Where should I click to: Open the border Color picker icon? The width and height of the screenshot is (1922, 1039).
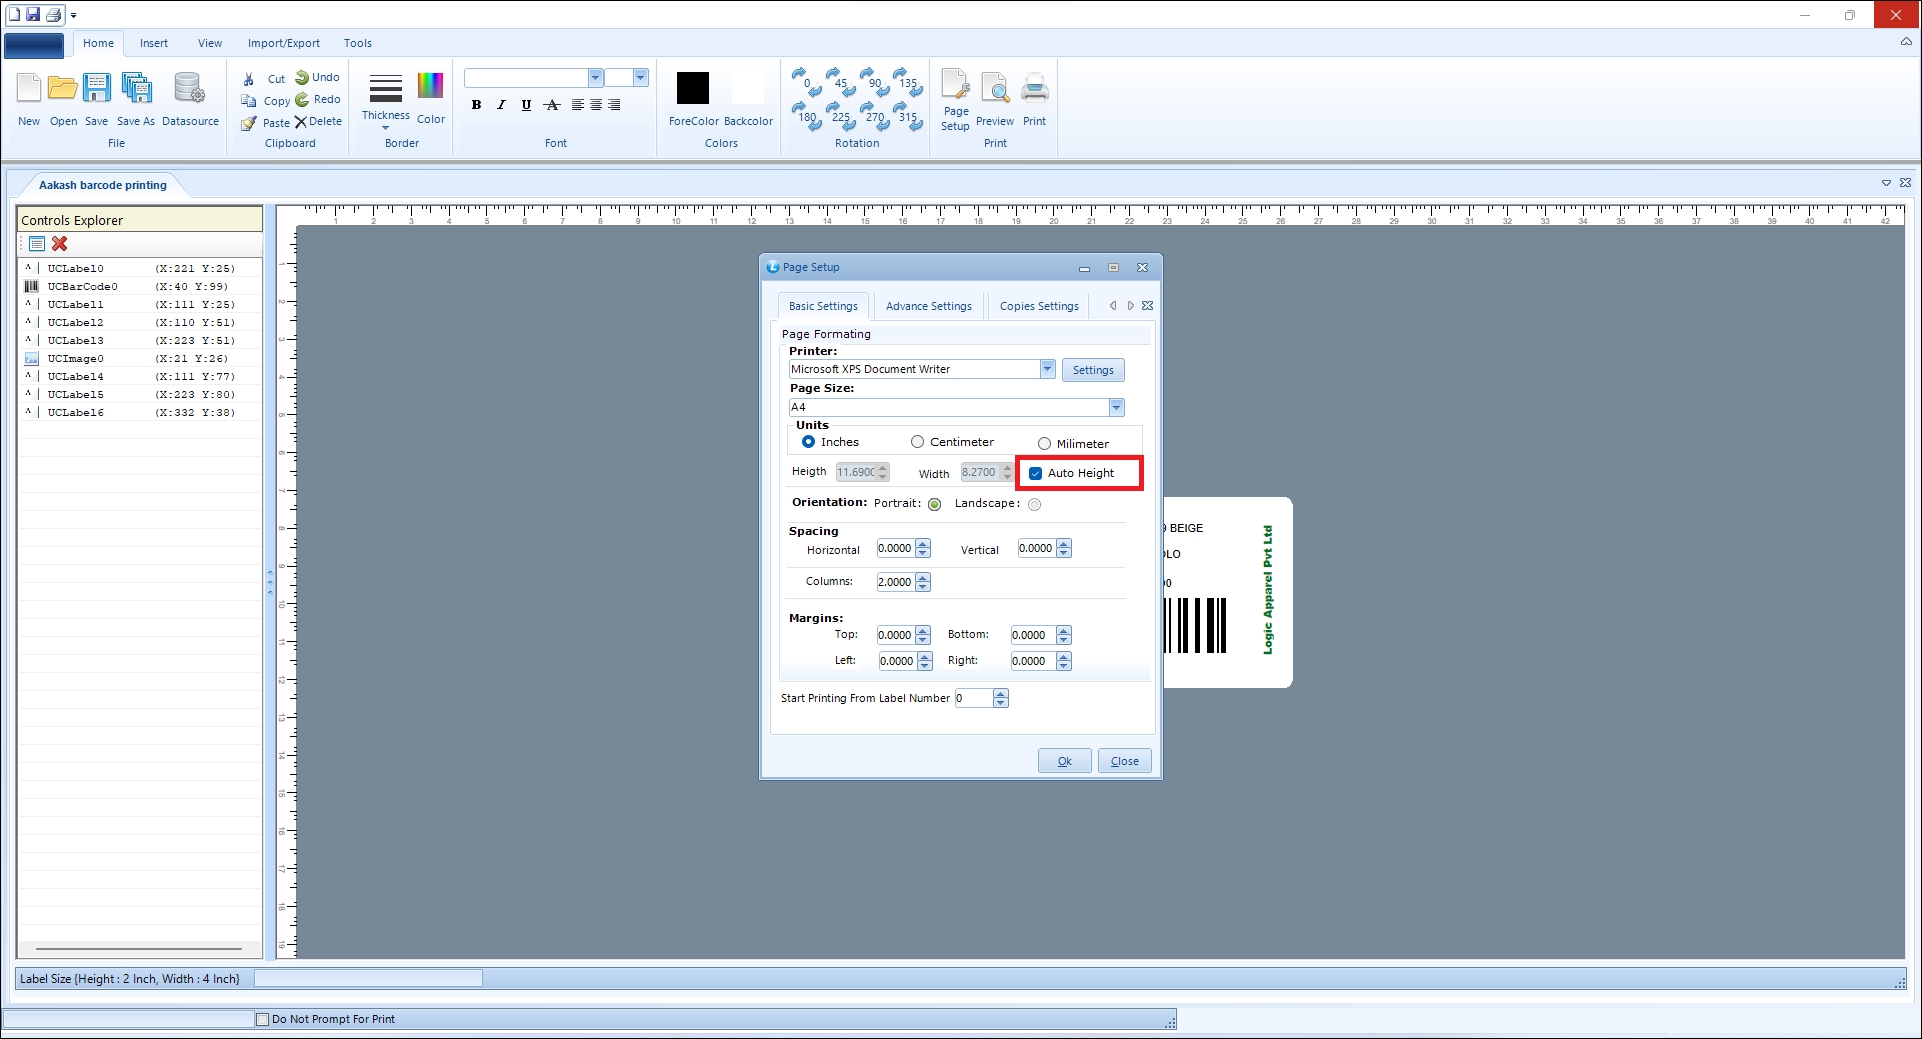point(430,87)
